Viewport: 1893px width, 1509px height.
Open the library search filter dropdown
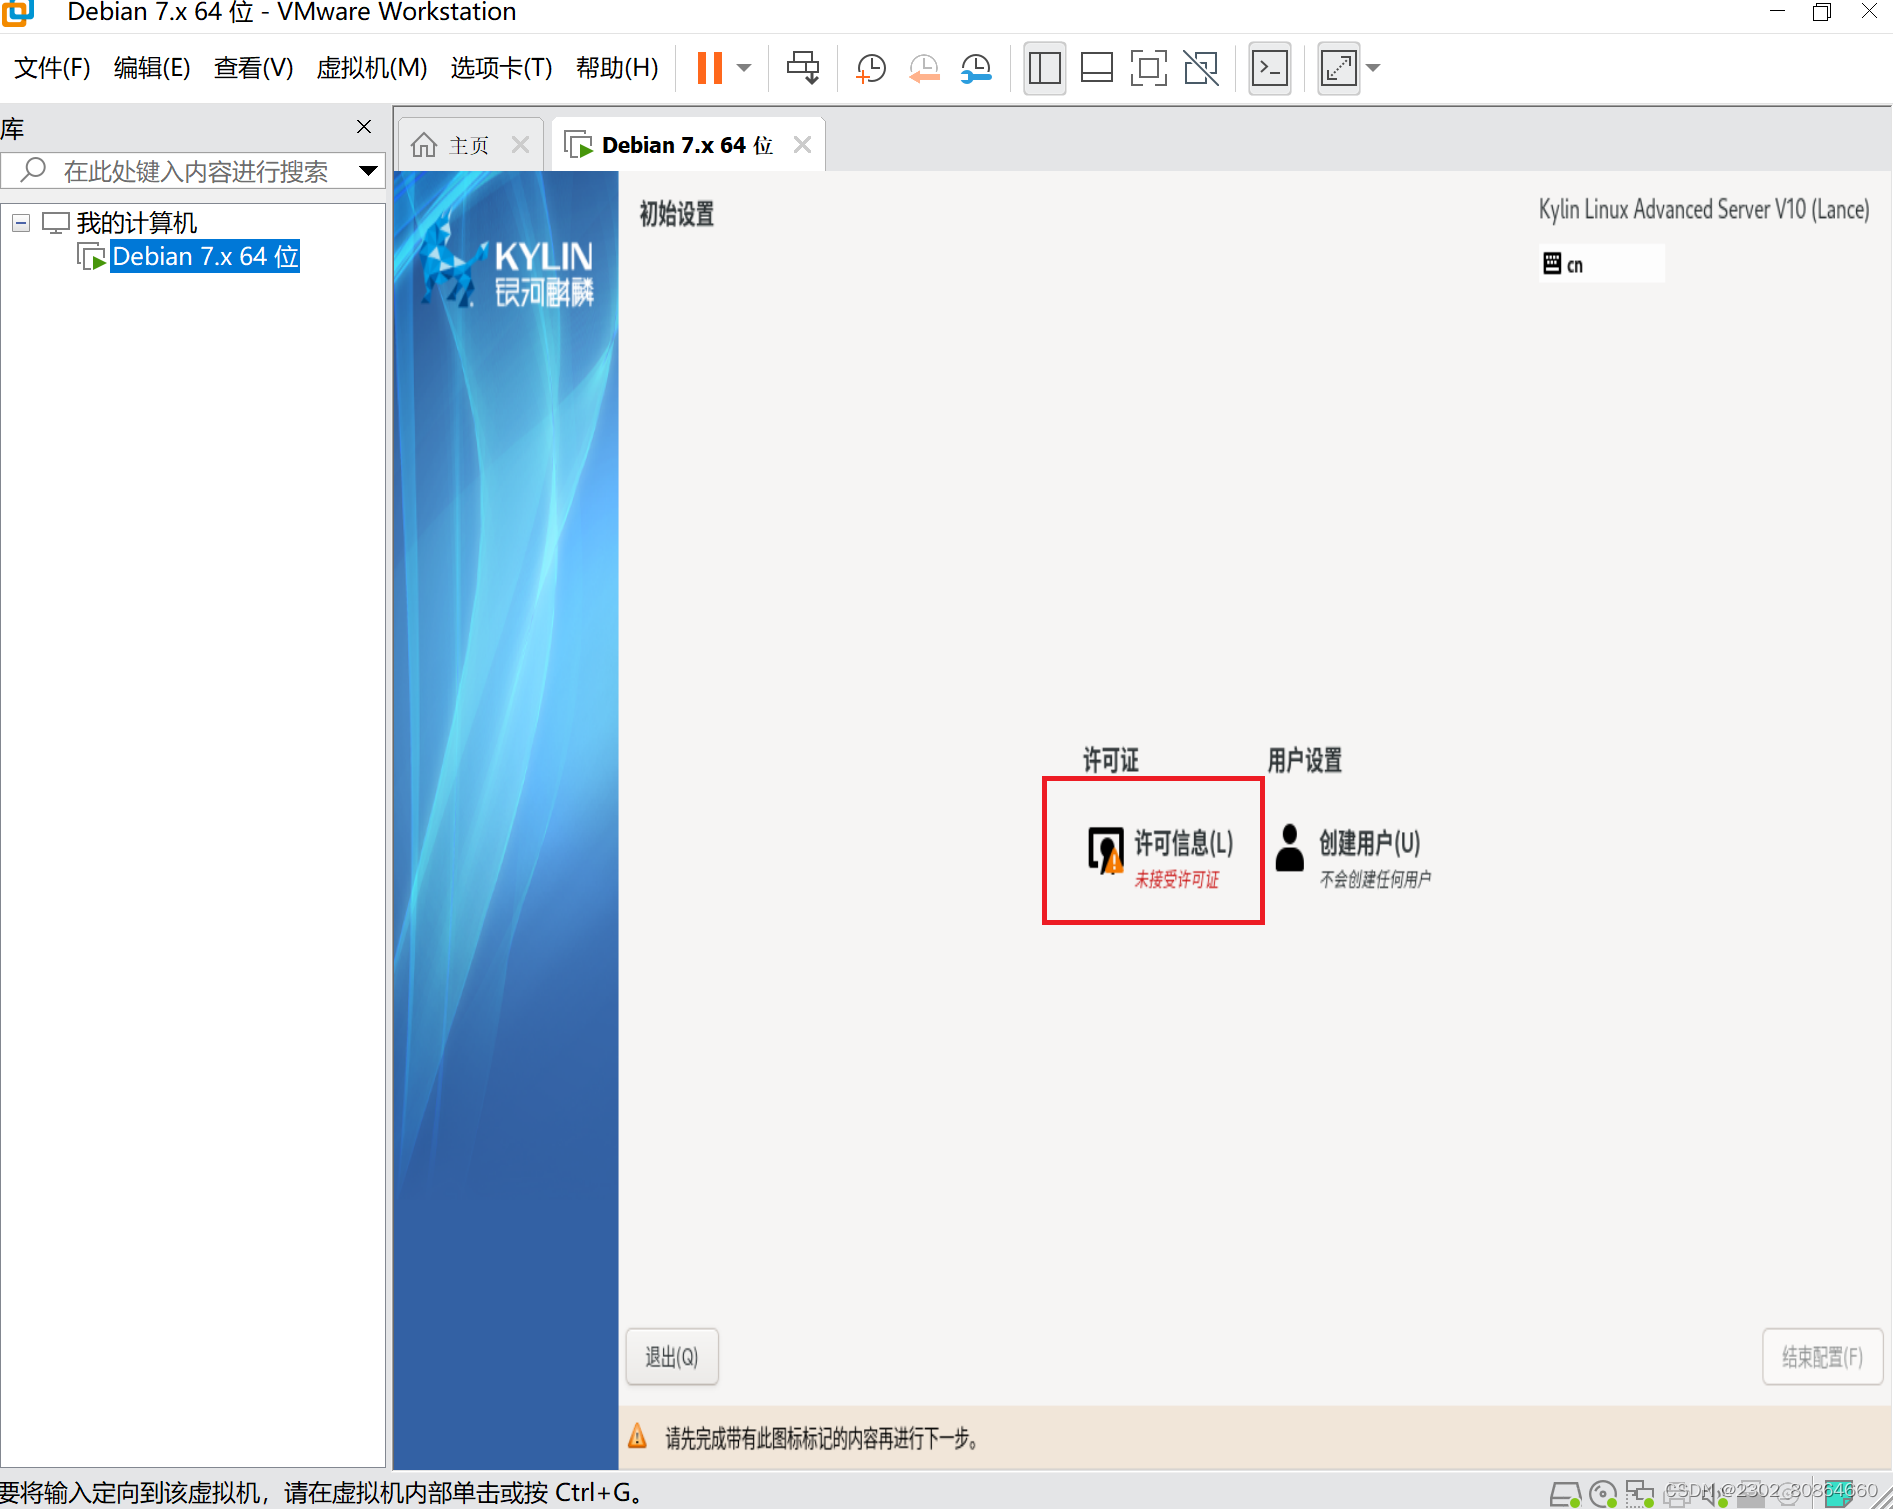[368, 171]
